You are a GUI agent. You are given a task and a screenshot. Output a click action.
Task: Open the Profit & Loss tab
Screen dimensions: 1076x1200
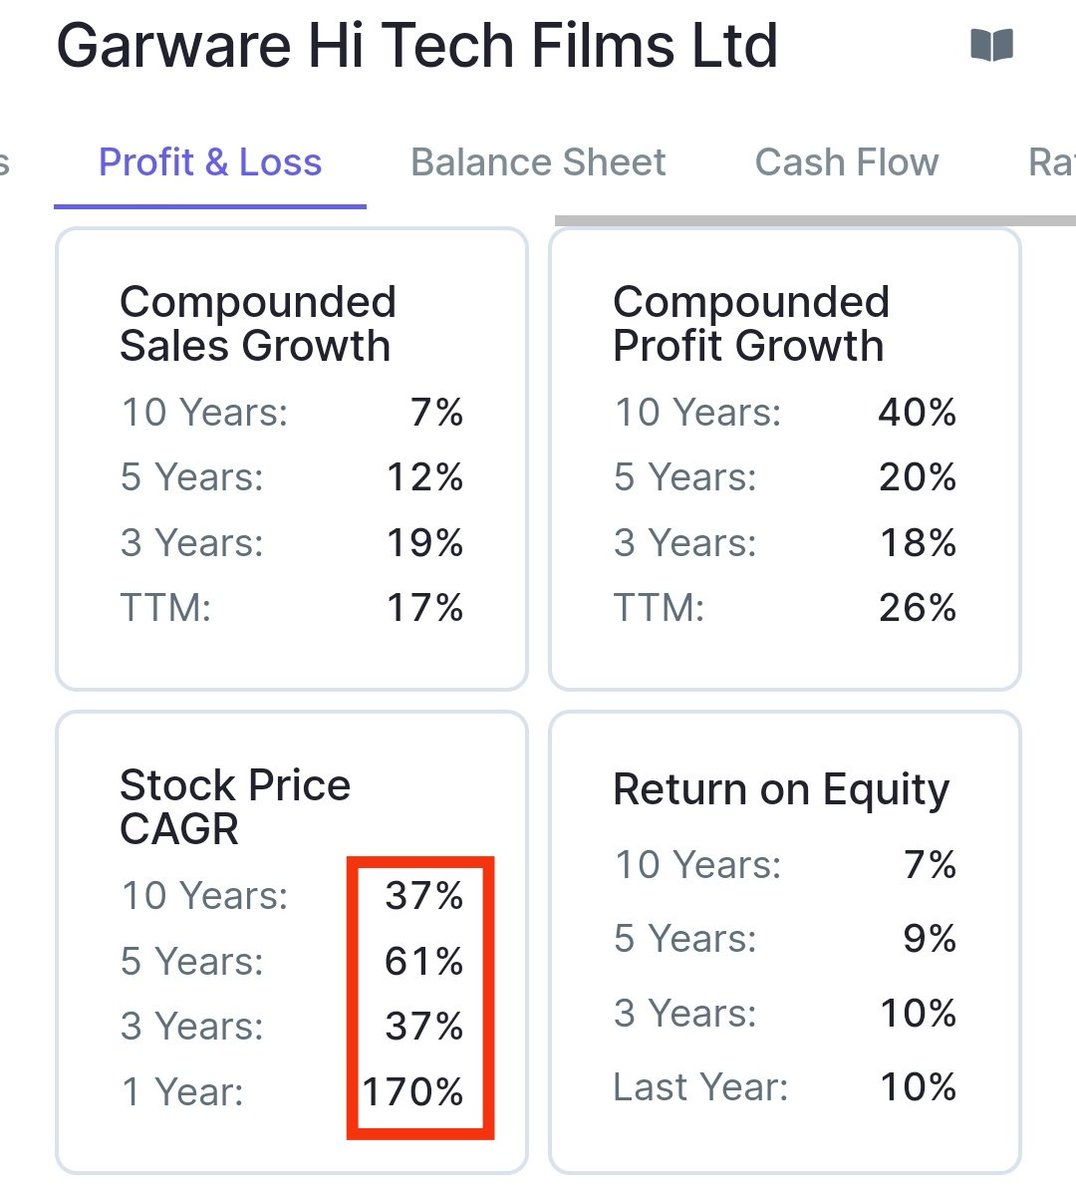pyautogui.click(x=210, y=162)
